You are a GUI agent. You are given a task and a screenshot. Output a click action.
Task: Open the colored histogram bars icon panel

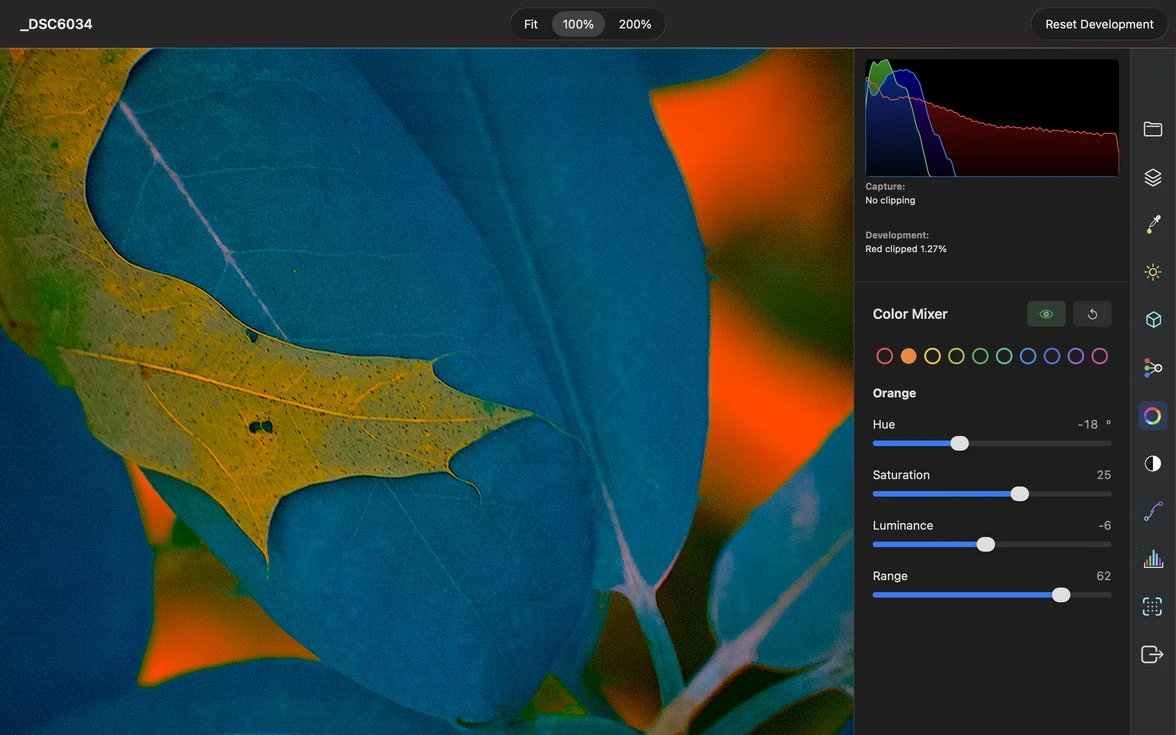point(1153,559)
